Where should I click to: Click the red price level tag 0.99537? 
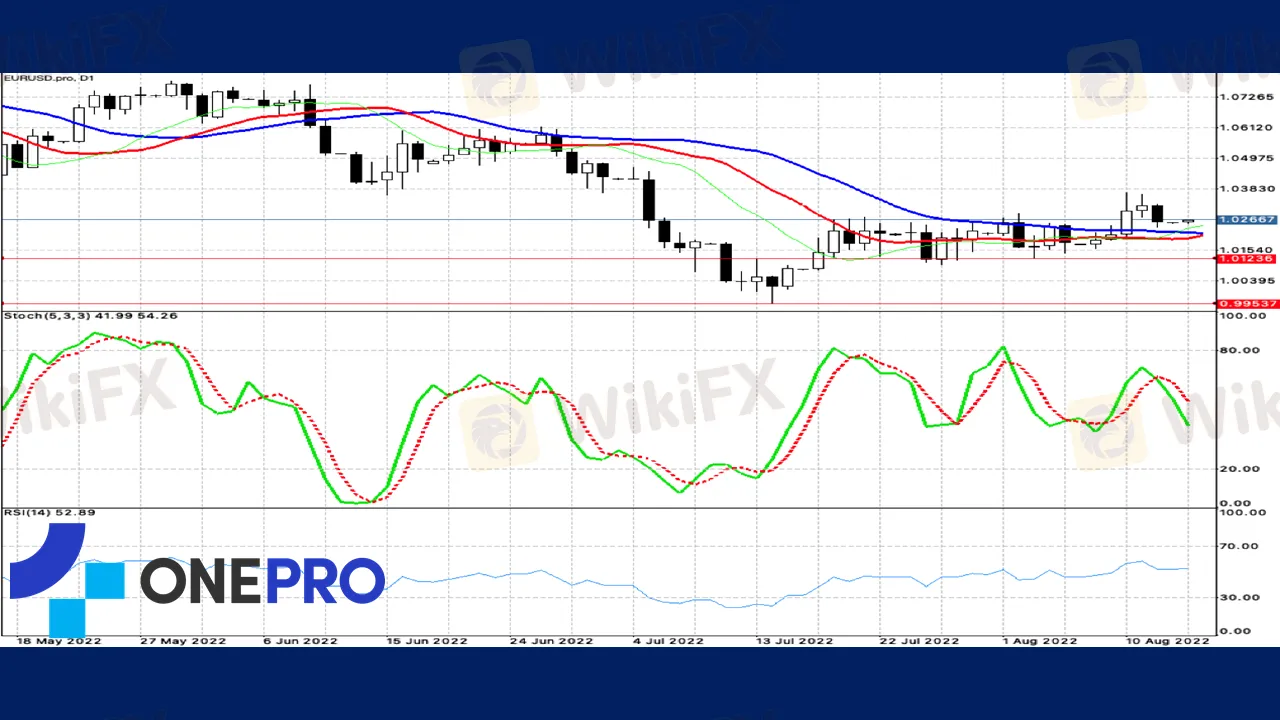coord(1245,303)
